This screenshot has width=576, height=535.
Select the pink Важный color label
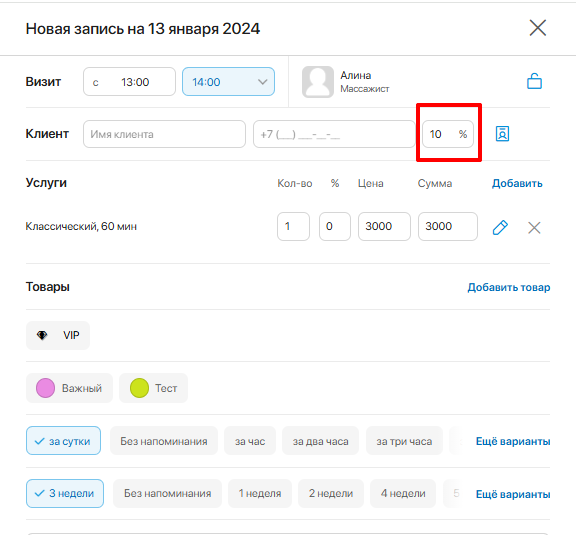click(x=69, y=388)
